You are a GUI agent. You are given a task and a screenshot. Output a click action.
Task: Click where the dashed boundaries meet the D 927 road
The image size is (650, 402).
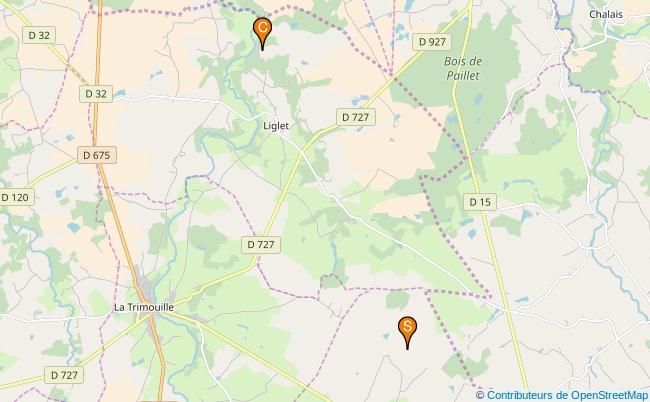pos(391,75)
